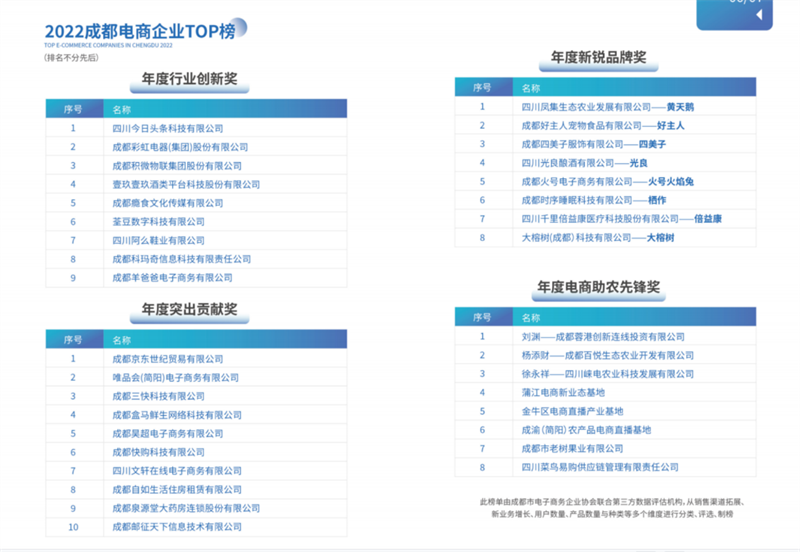Image resolution: width=800 pixels, height=552 pixels.
Task: Select the row '成都京东世纪贸易有限公司'
Action: coord(196,359)
